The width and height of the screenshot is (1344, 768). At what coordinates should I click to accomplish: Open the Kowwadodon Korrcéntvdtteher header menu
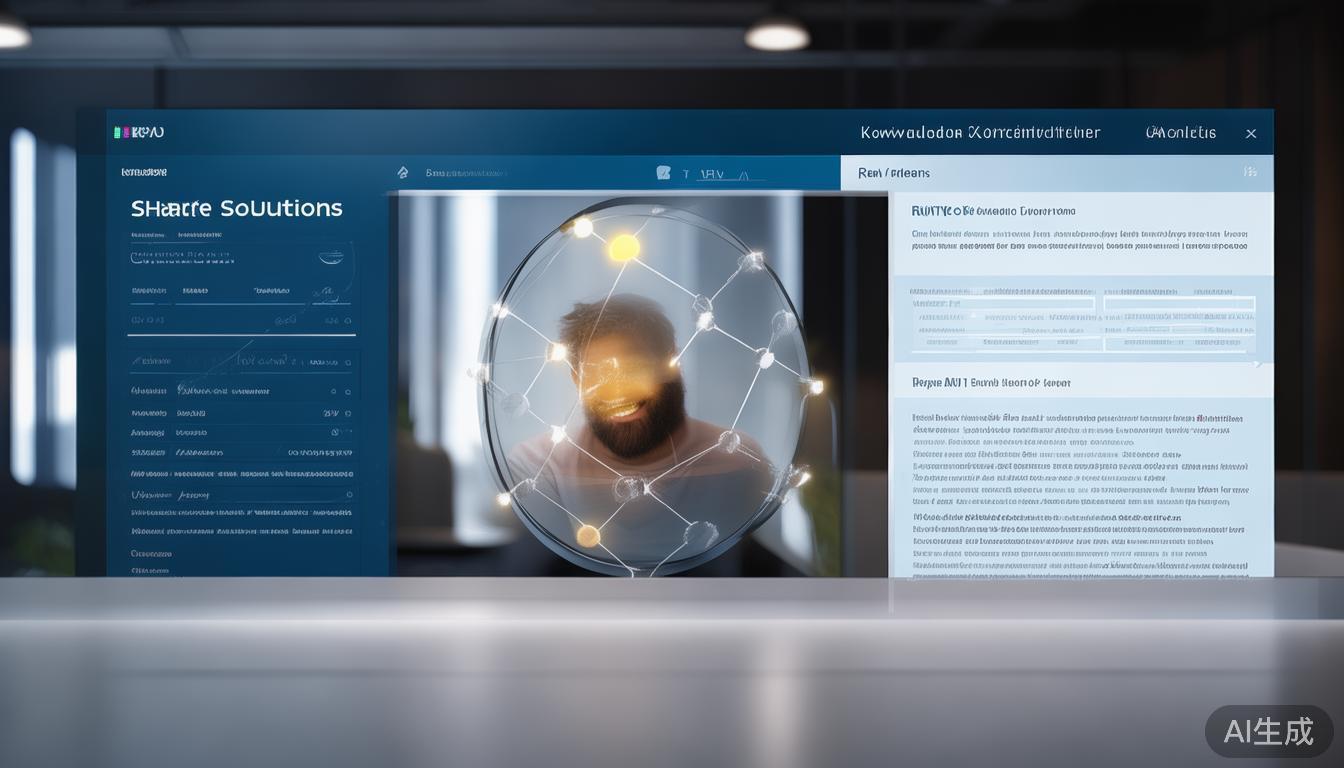[x=979, y=132]
